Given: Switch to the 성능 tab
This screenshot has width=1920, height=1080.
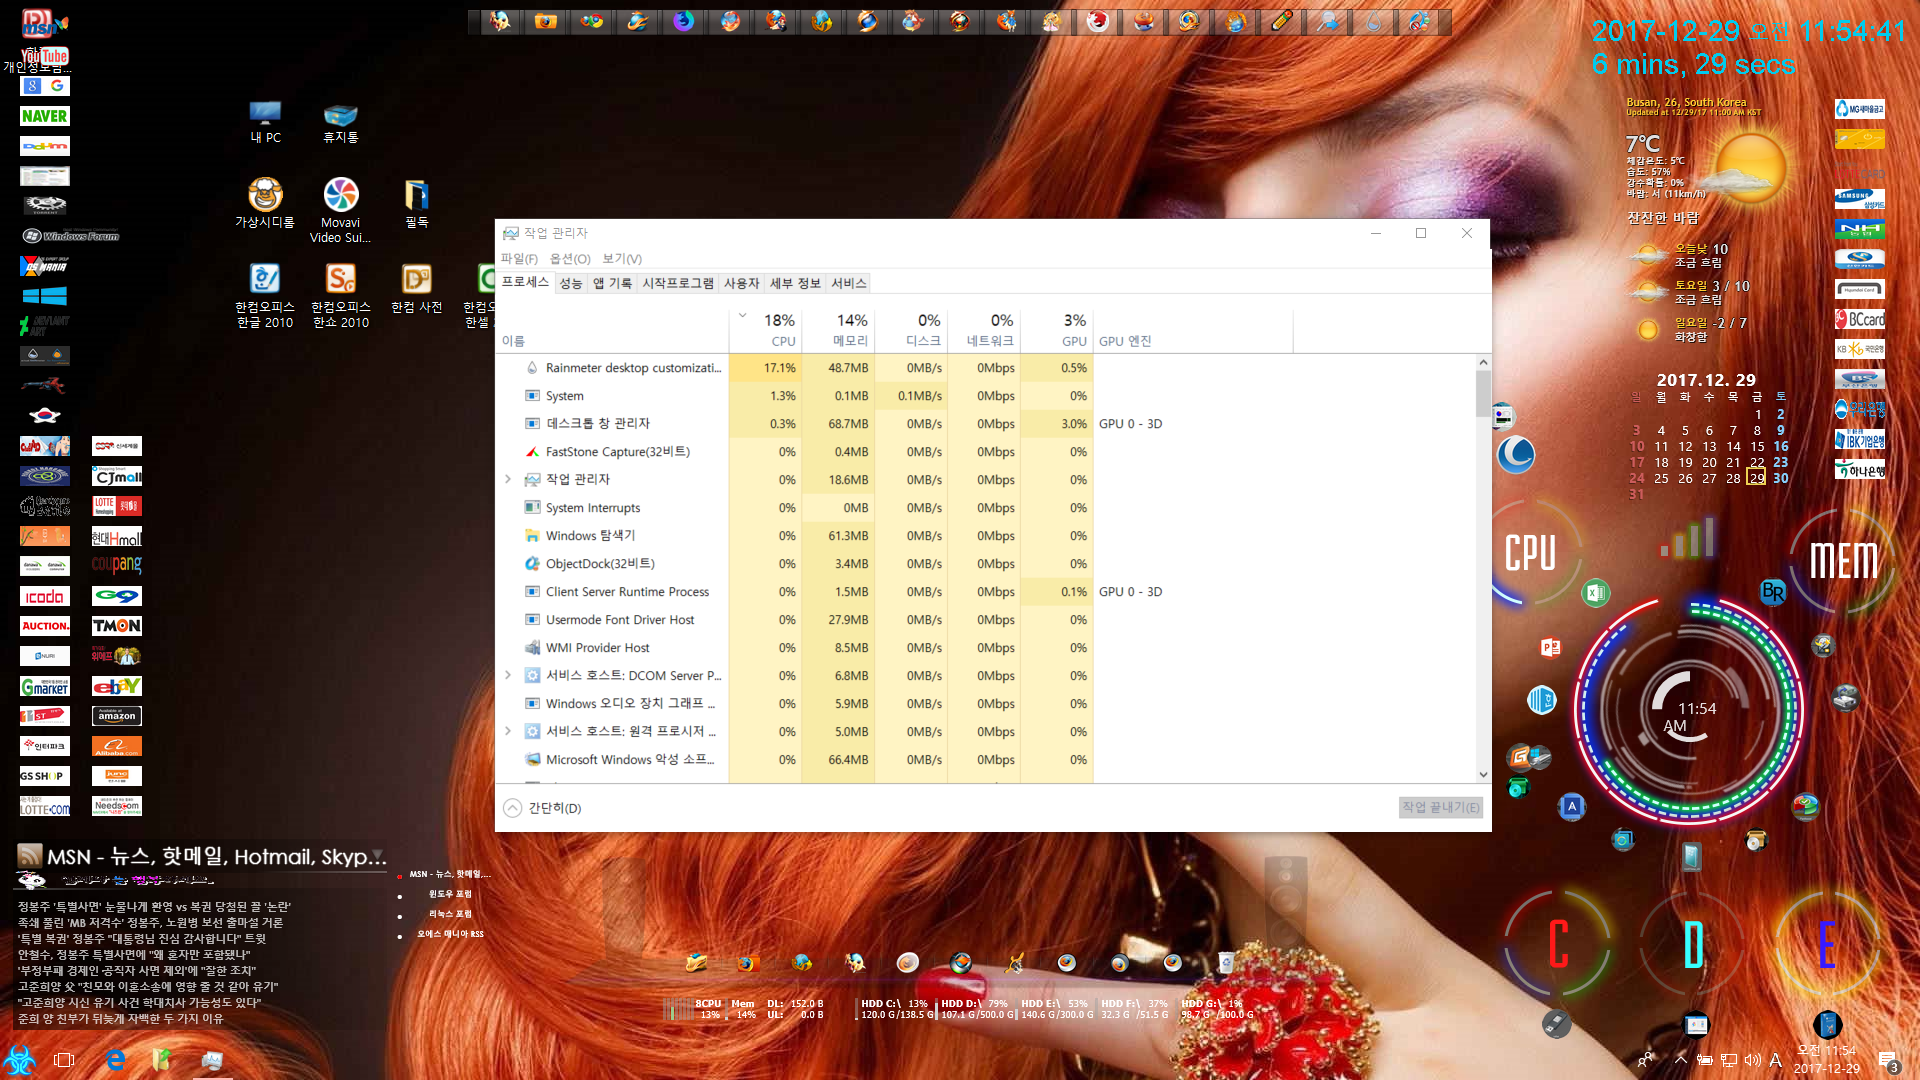Looking at the screenshot, I should click(x=570, y=283).
